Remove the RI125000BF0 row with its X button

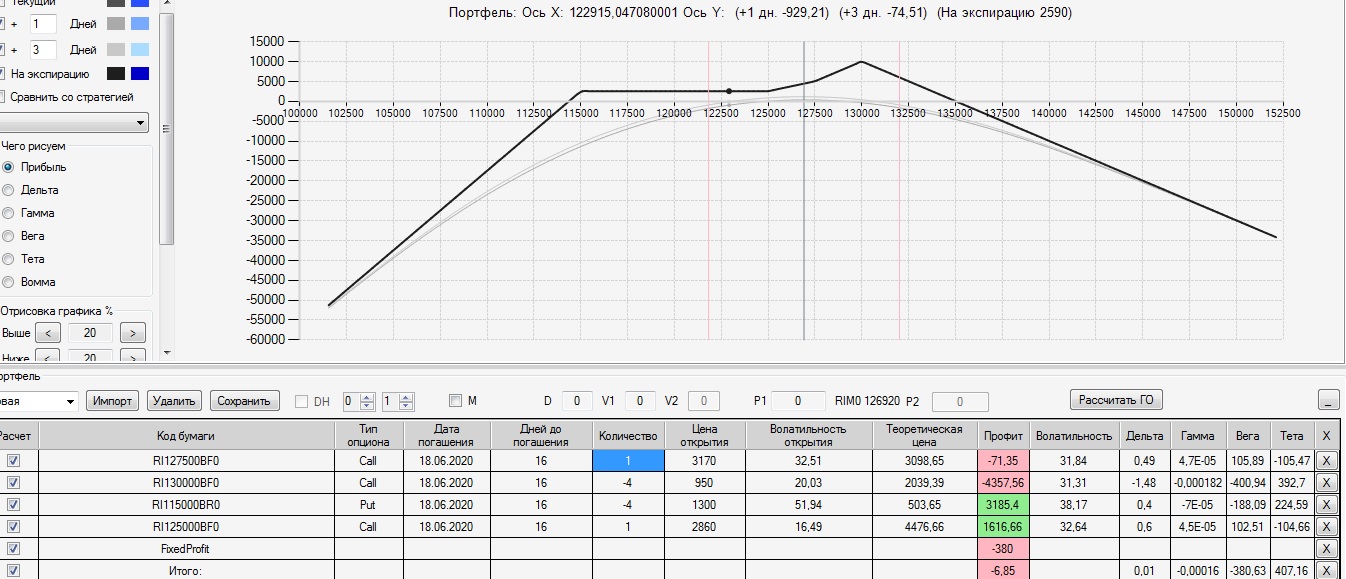pos(1326,526)
